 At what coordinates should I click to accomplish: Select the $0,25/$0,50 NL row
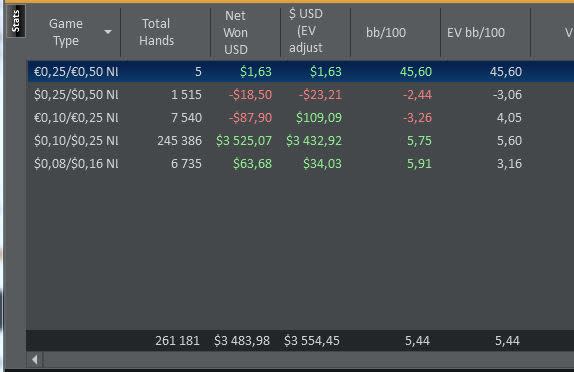[301, 94]
